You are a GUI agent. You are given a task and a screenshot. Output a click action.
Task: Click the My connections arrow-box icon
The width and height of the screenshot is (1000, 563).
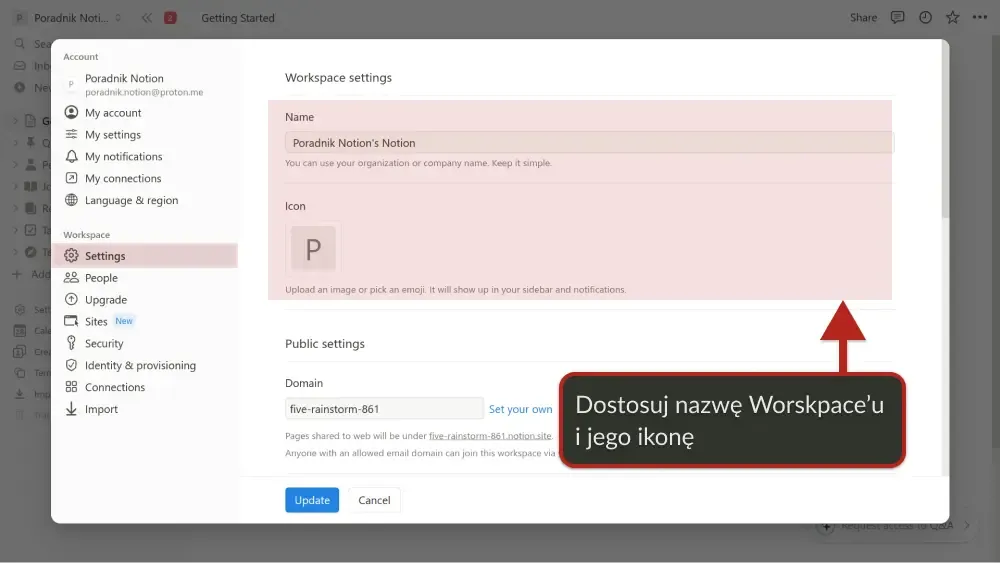click(x=71, y=178)
